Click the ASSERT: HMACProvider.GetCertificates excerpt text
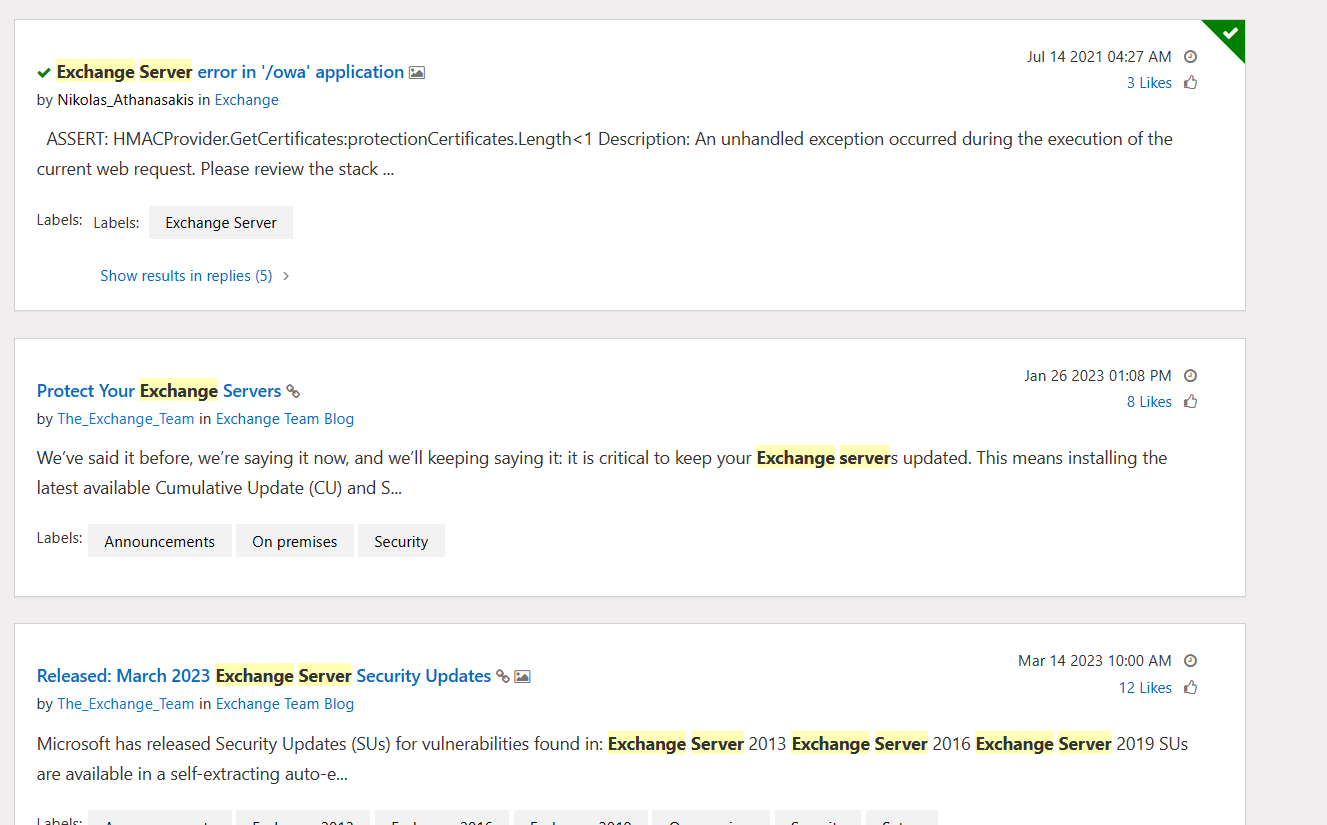The width and height of the screenshot is (1327, 825). coord(605,154)
